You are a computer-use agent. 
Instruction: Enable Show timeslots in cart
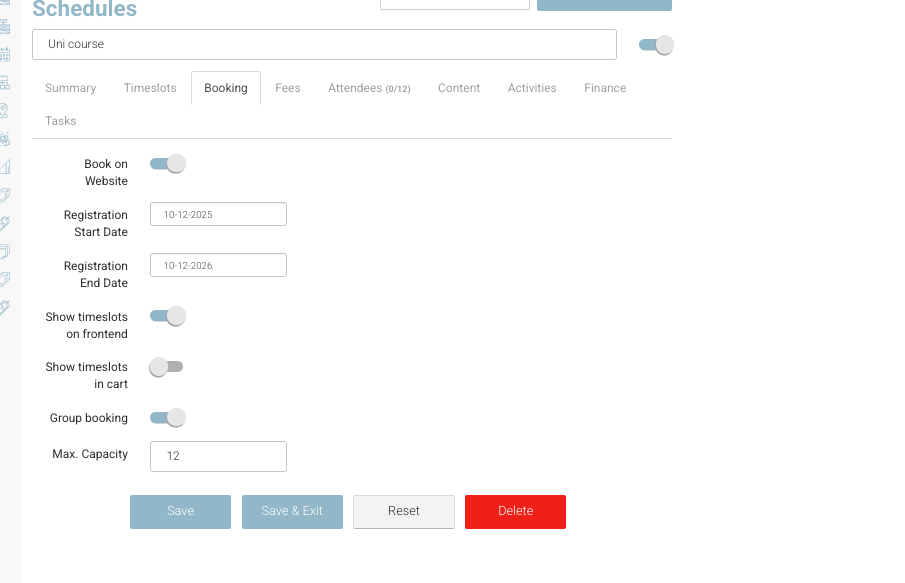pos(166,367)
